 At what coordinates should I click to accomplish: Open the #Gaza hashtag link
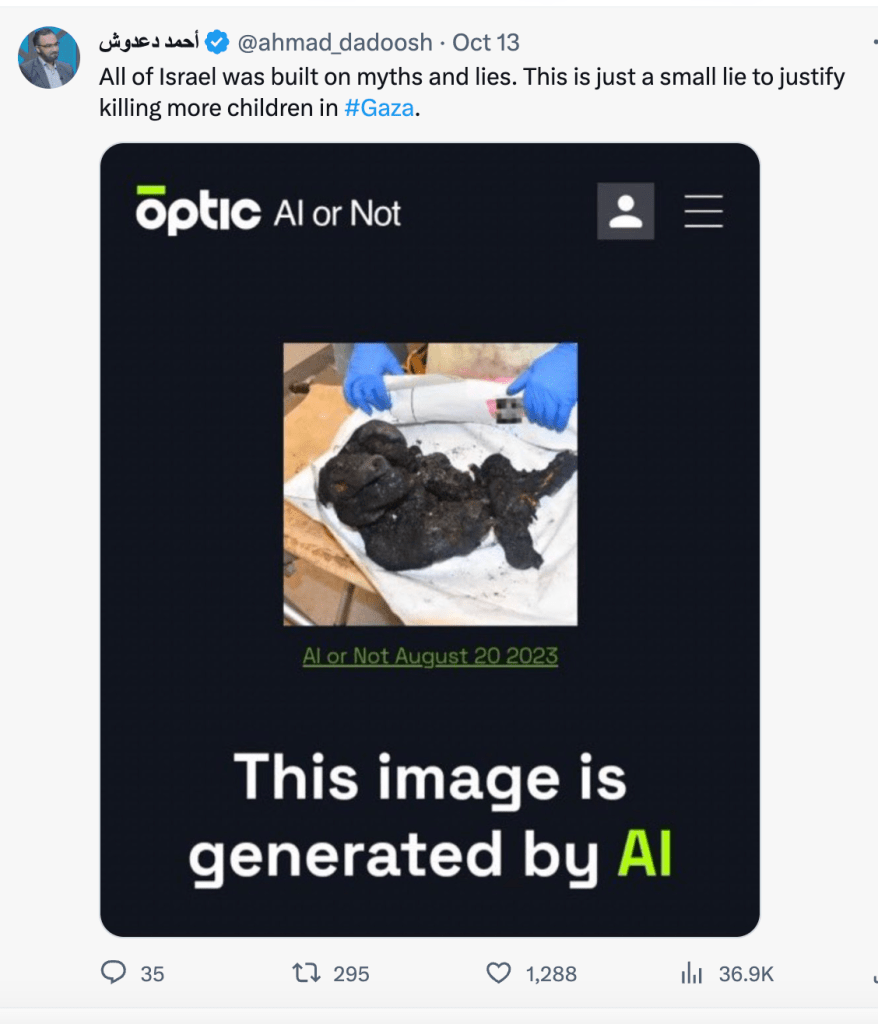[x=379, y=108]
